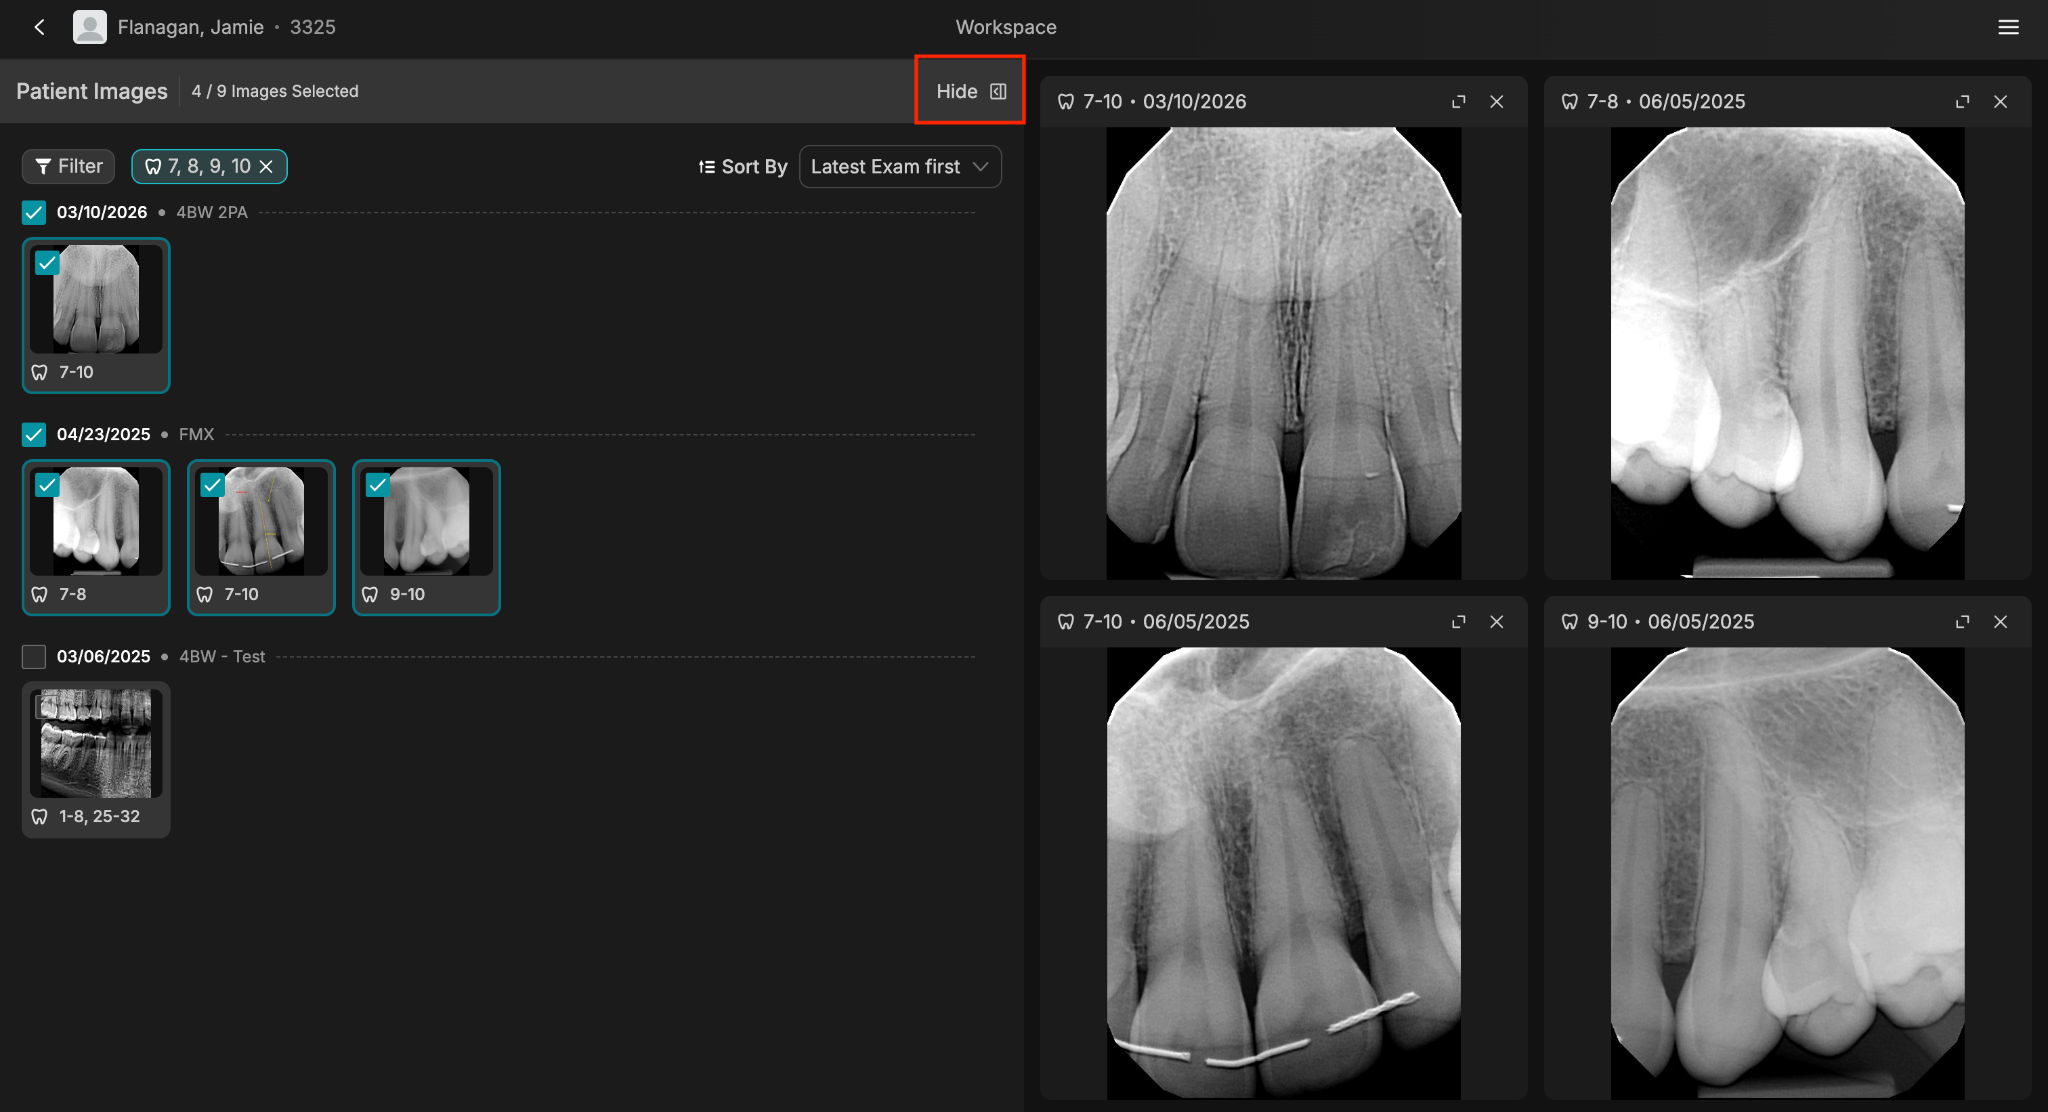Click the 4BW 2PA exam label
The height and width of the screenshot is (1112, 2048).
coord(212,212)
